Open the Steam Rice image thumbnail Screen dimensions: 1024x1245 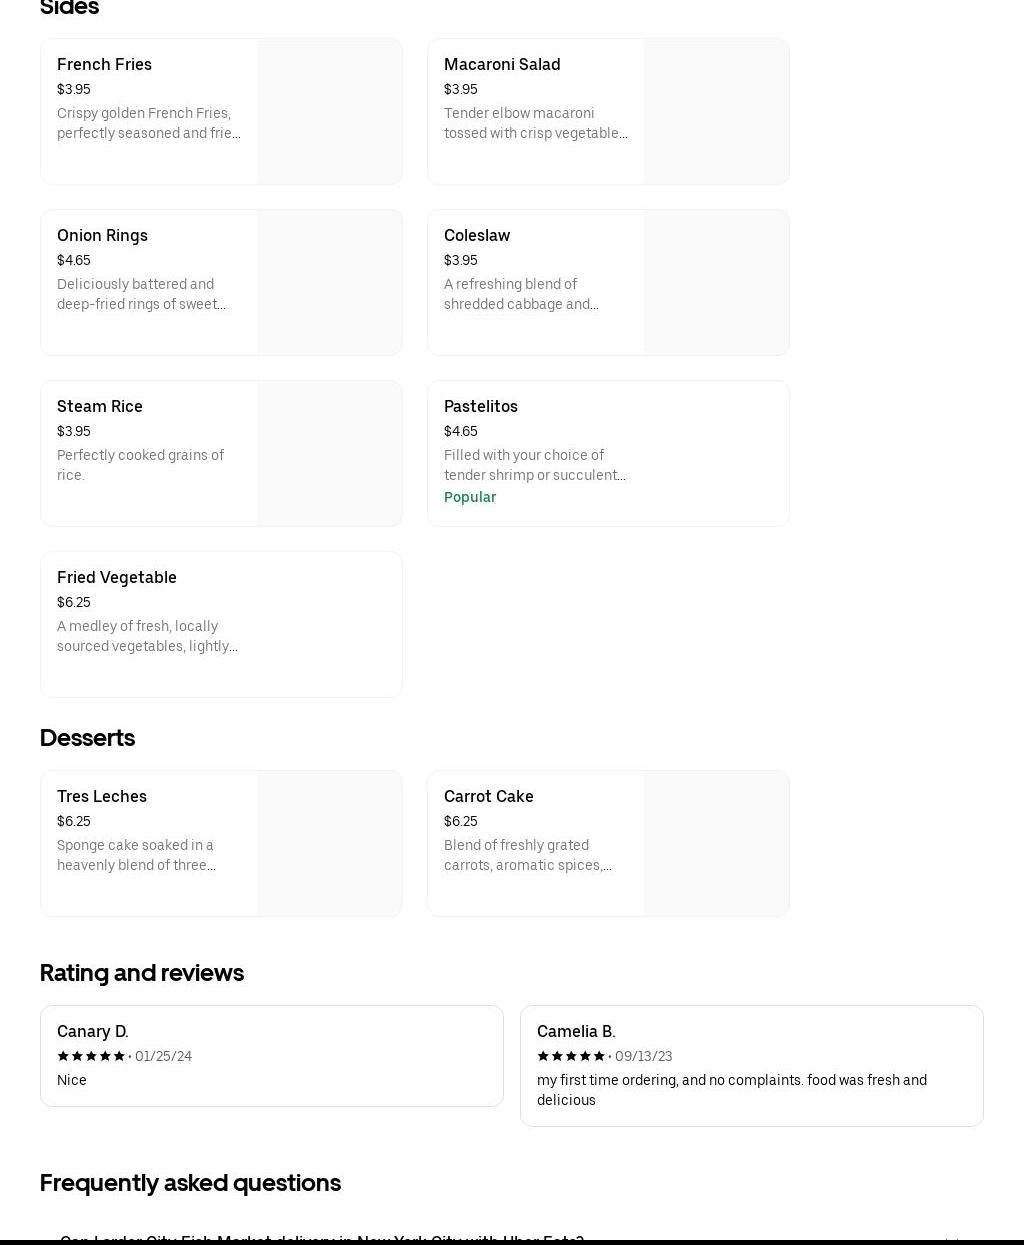329,454
